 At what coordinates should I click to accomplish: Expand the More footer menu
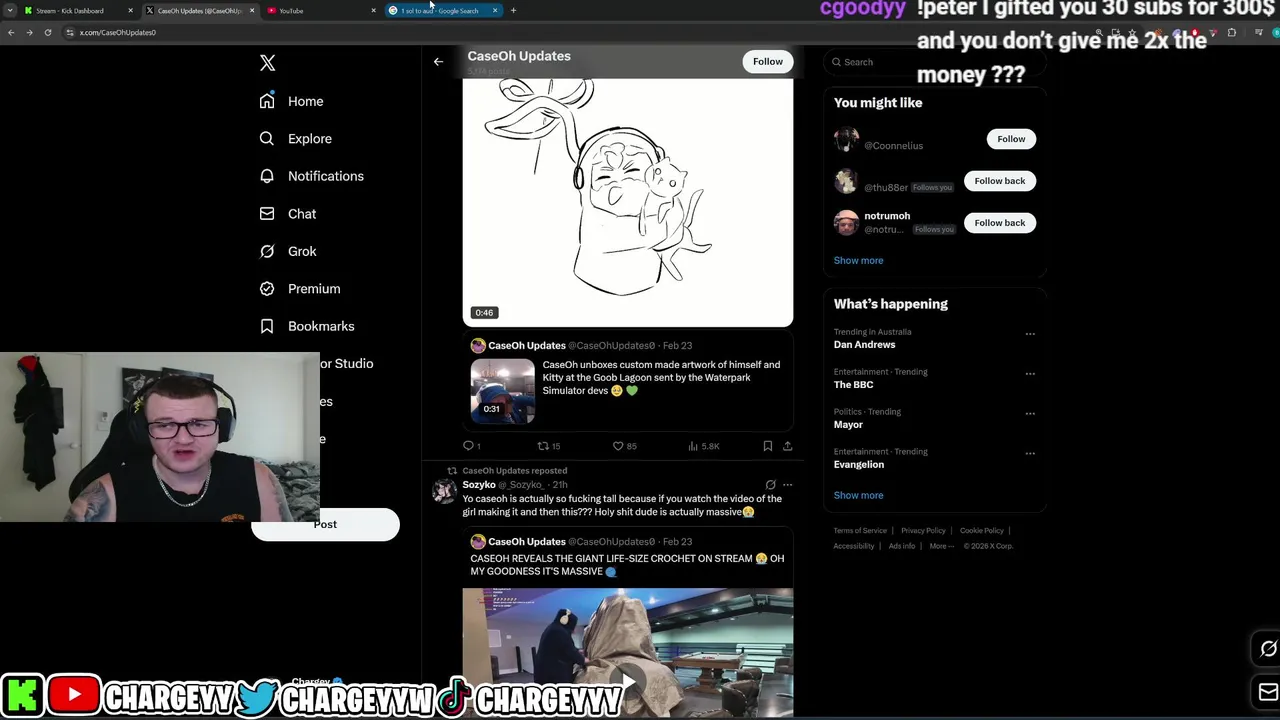click(x=941, y=546)
